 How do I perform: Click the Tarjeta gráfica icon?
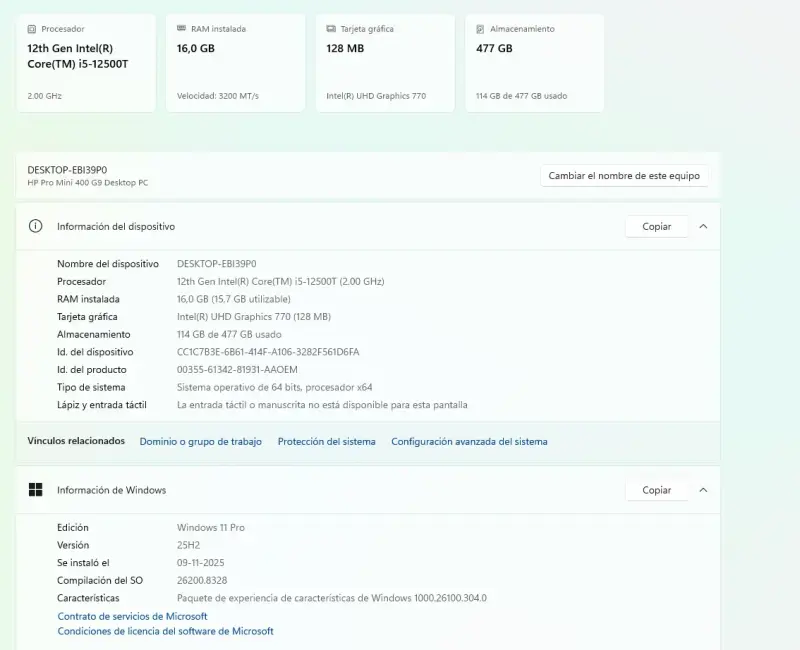coord(331,29)
